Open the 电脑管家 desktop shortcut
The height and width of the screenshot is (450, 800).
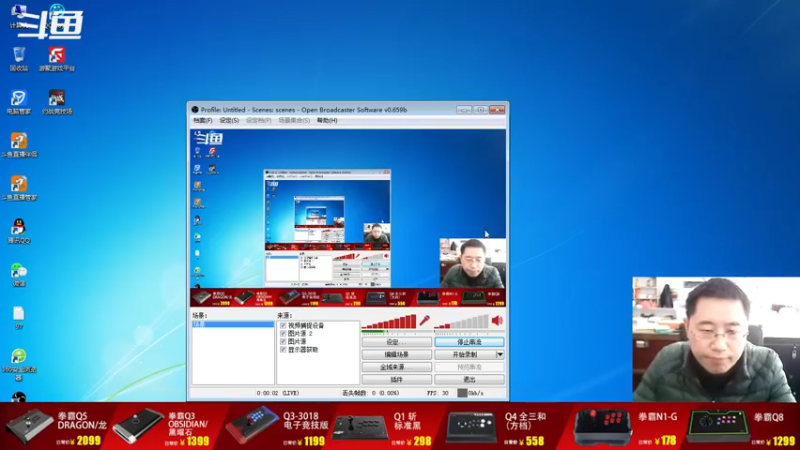[19, 102]
